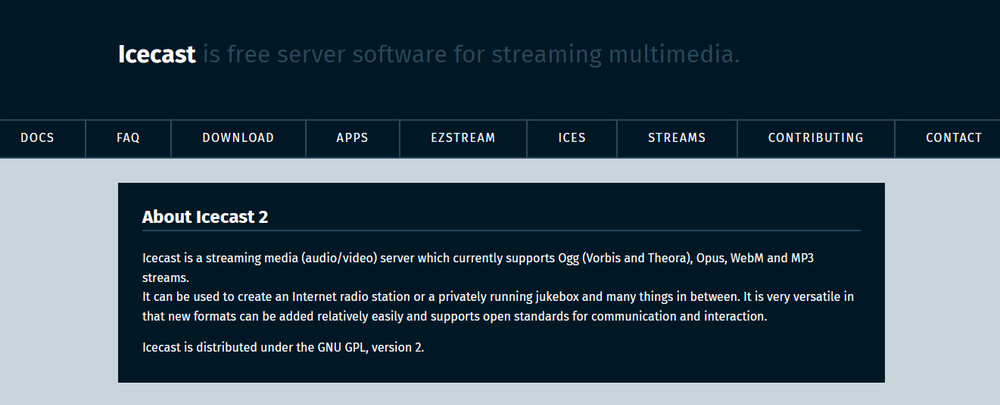The height and width of the screenshot is (405, 1000).
Task: Visit the ICES navigation link
Action: point(572,138)
